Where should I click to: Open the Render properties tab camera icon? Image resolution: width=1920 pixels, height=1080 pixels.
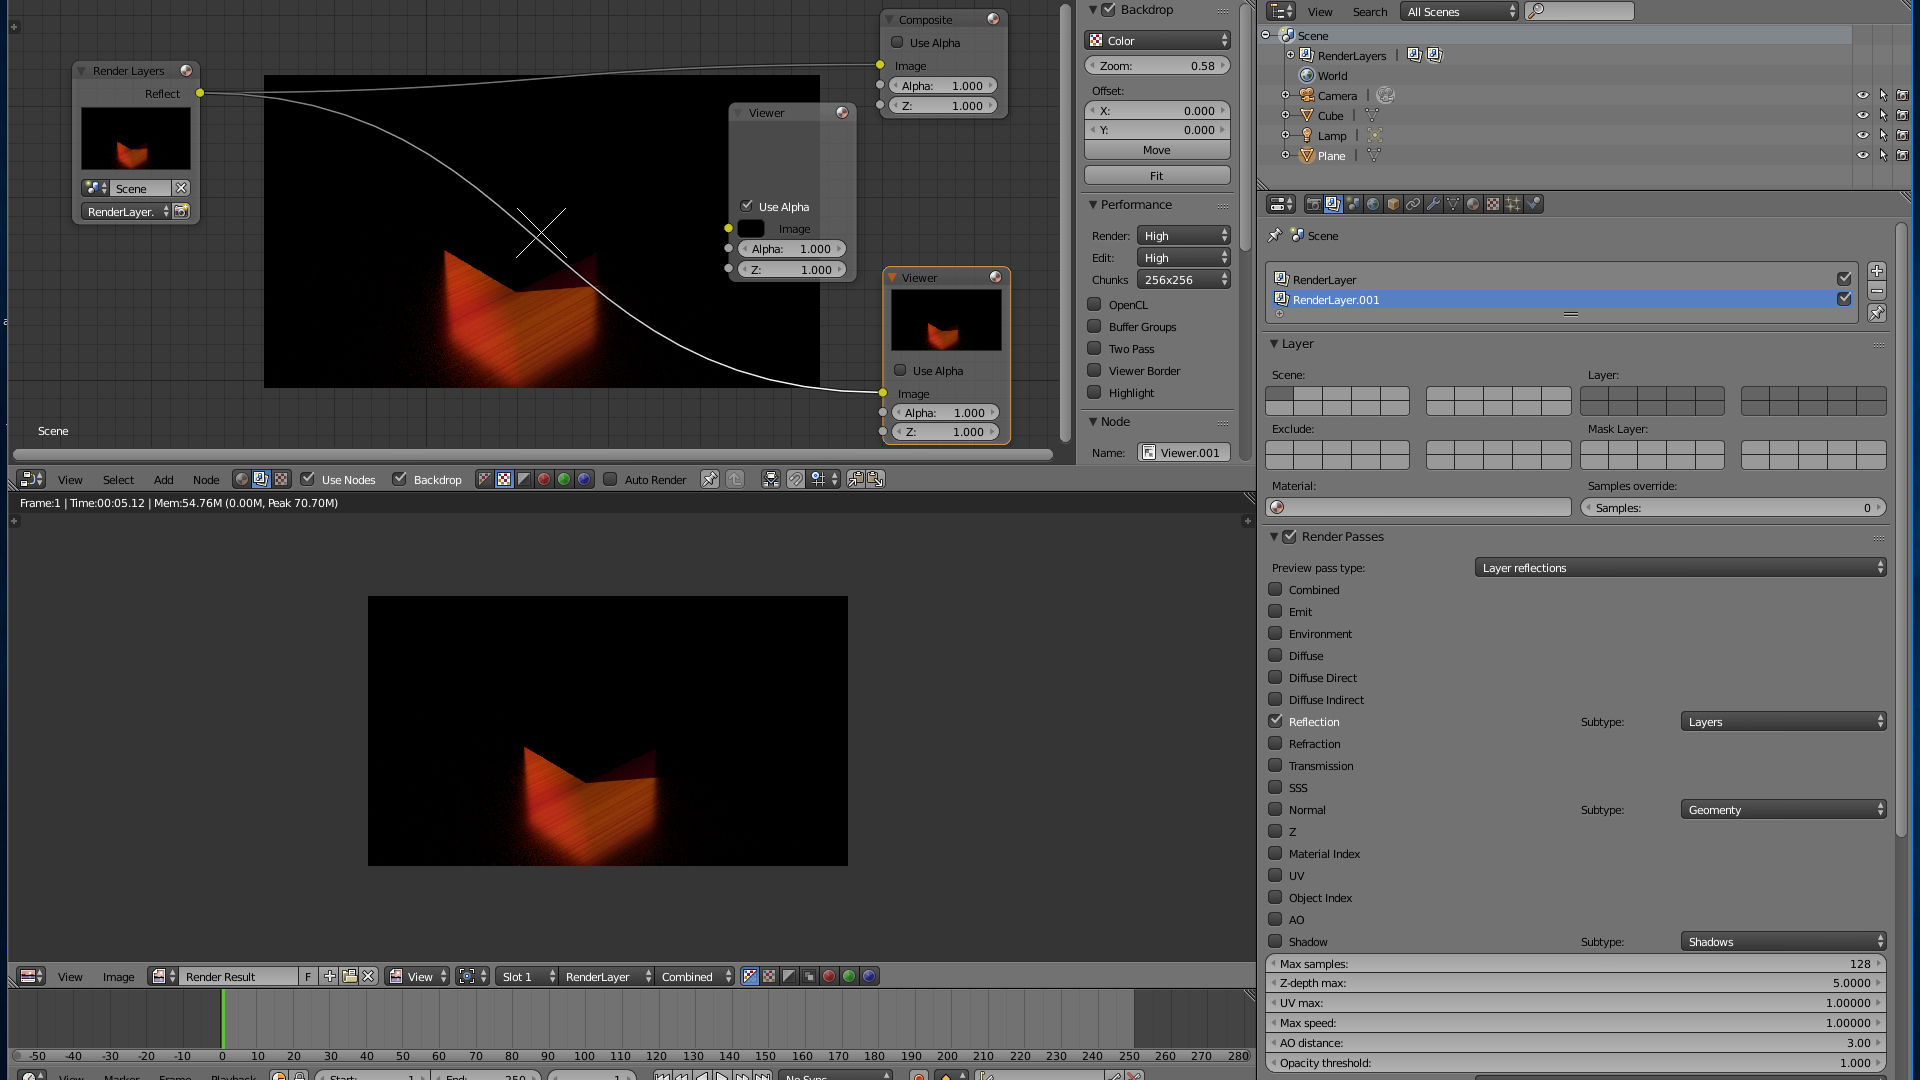[x=1313, y=204]
